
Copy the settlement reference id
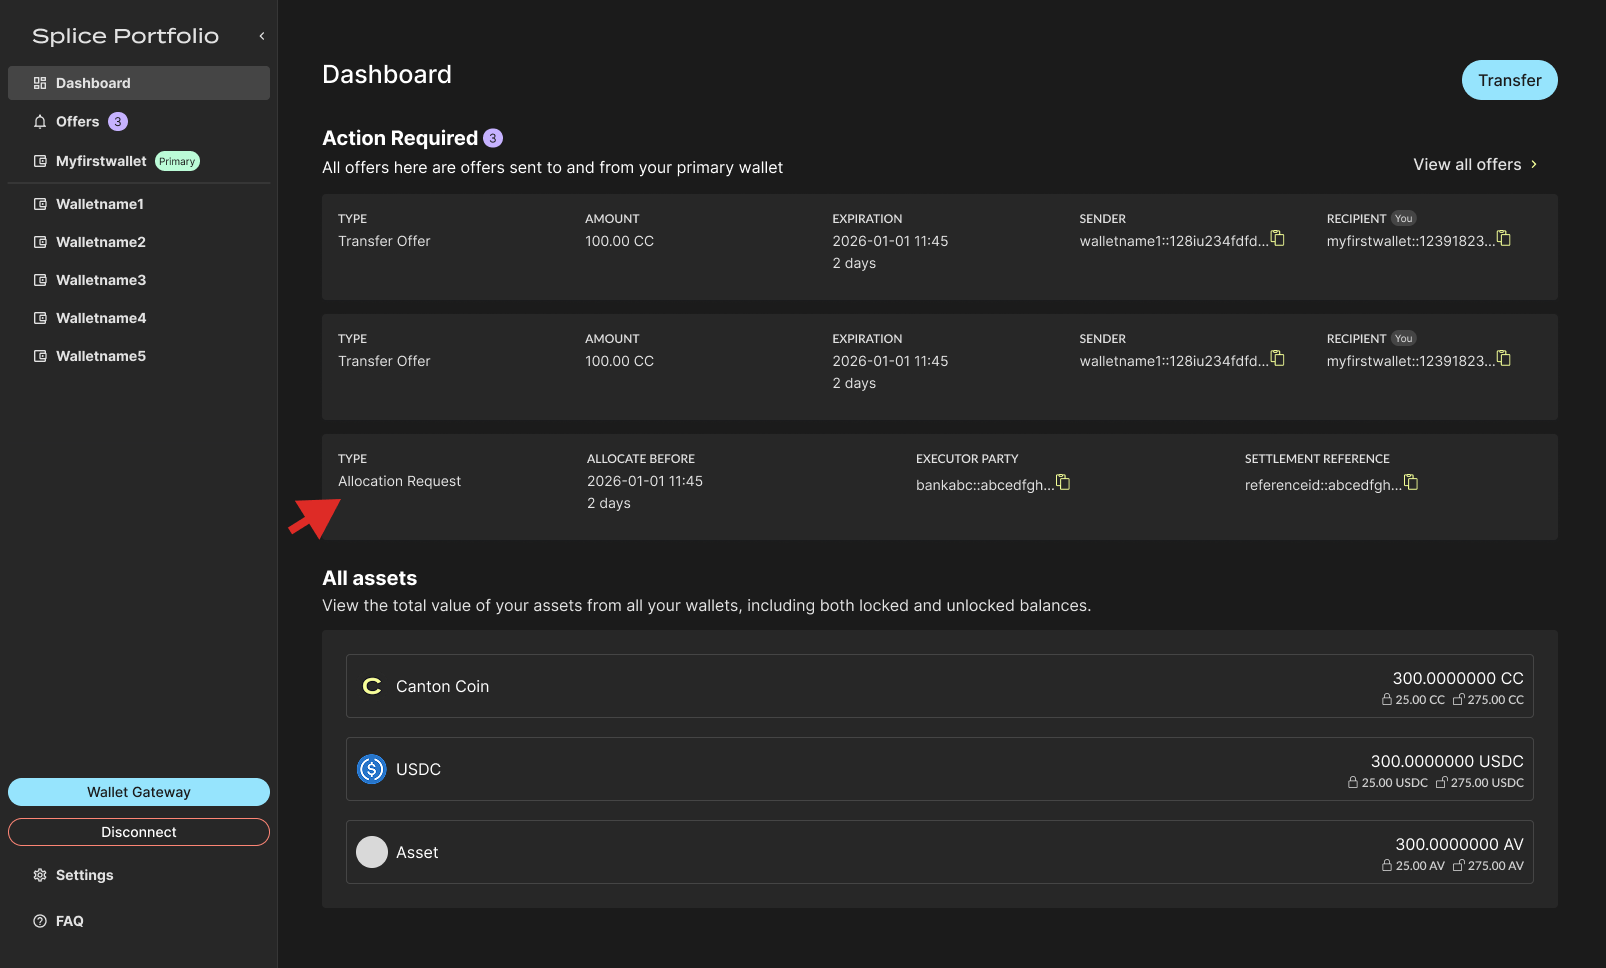tap(1411, 483)
